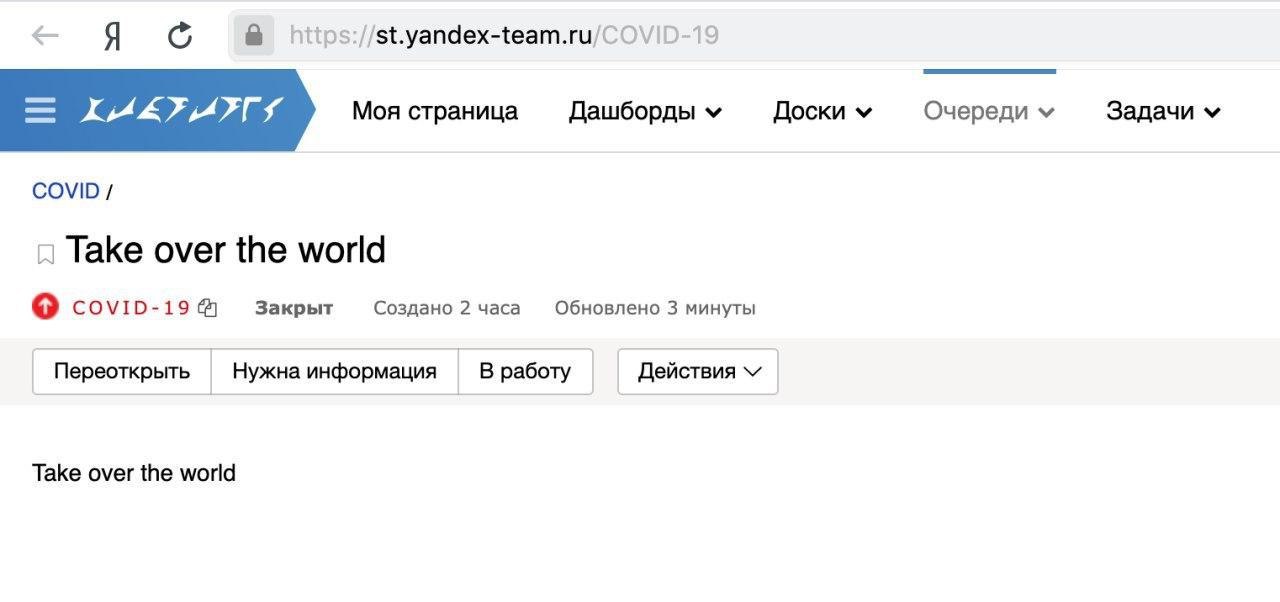This screenshot has height=602, width=1280.
Task: Click the red priority arrow icon
Action: 46,307
